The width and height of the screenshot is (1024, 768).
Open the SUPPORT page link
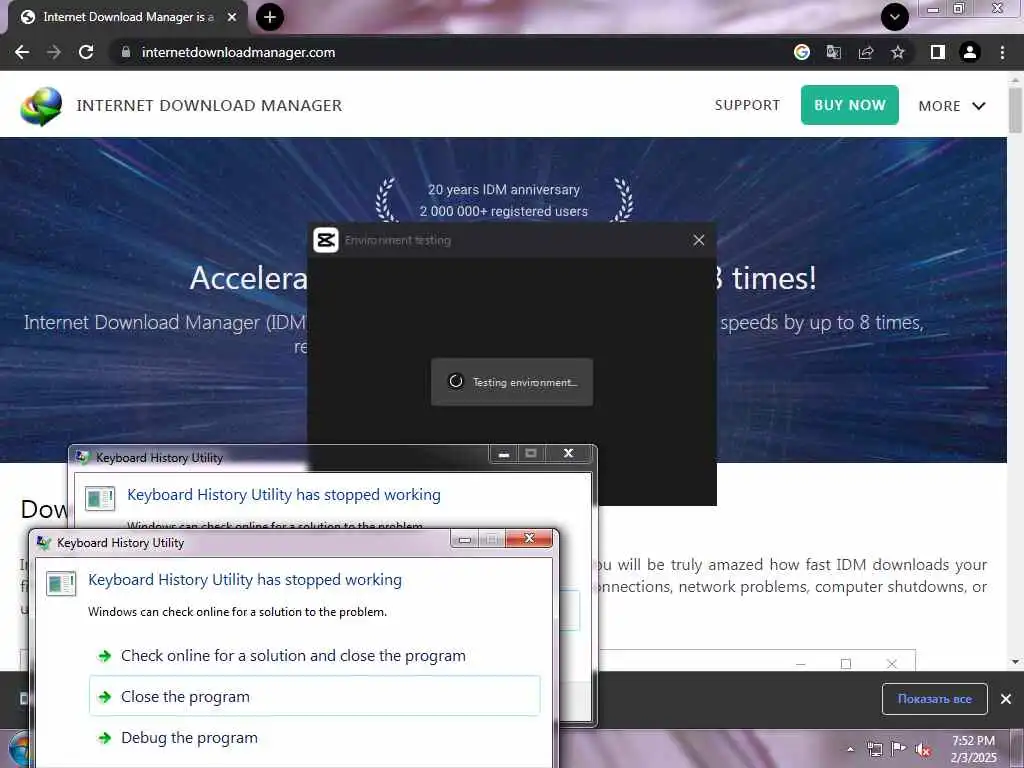click(x=747, y=105)
